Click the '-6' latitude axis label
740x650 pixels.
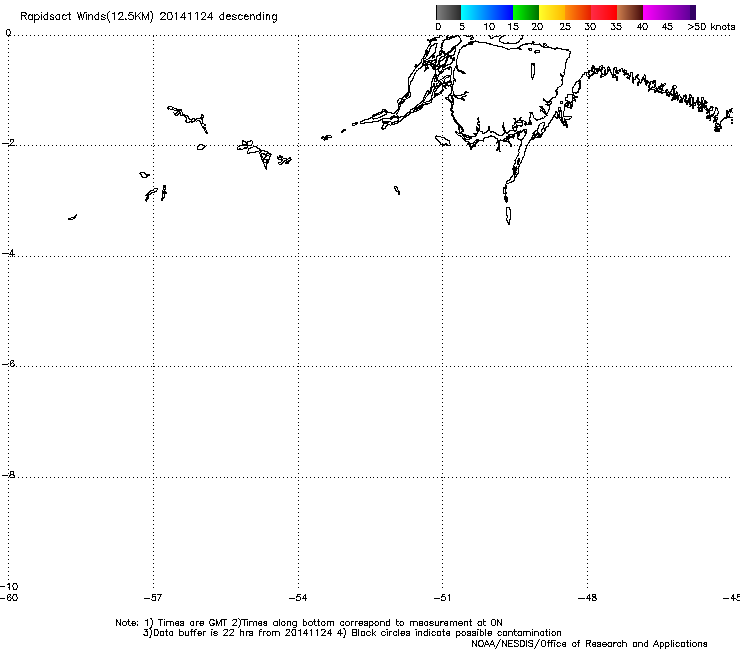pos(8,364)
